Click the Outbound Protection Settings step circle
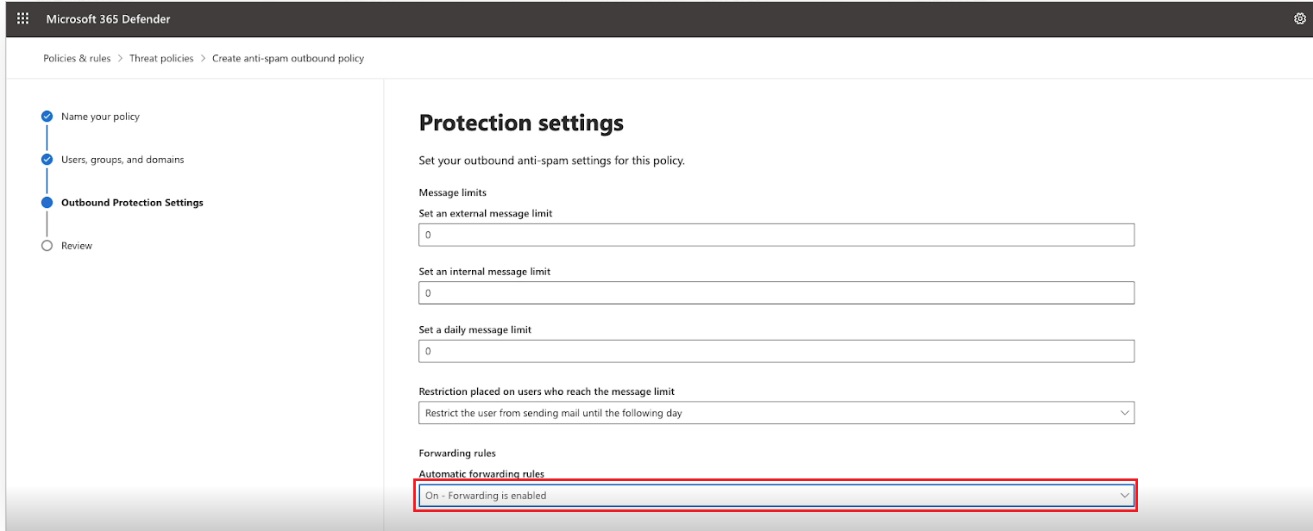Image resolution: width=1313 pixels, height=531 pixels. 46,202
